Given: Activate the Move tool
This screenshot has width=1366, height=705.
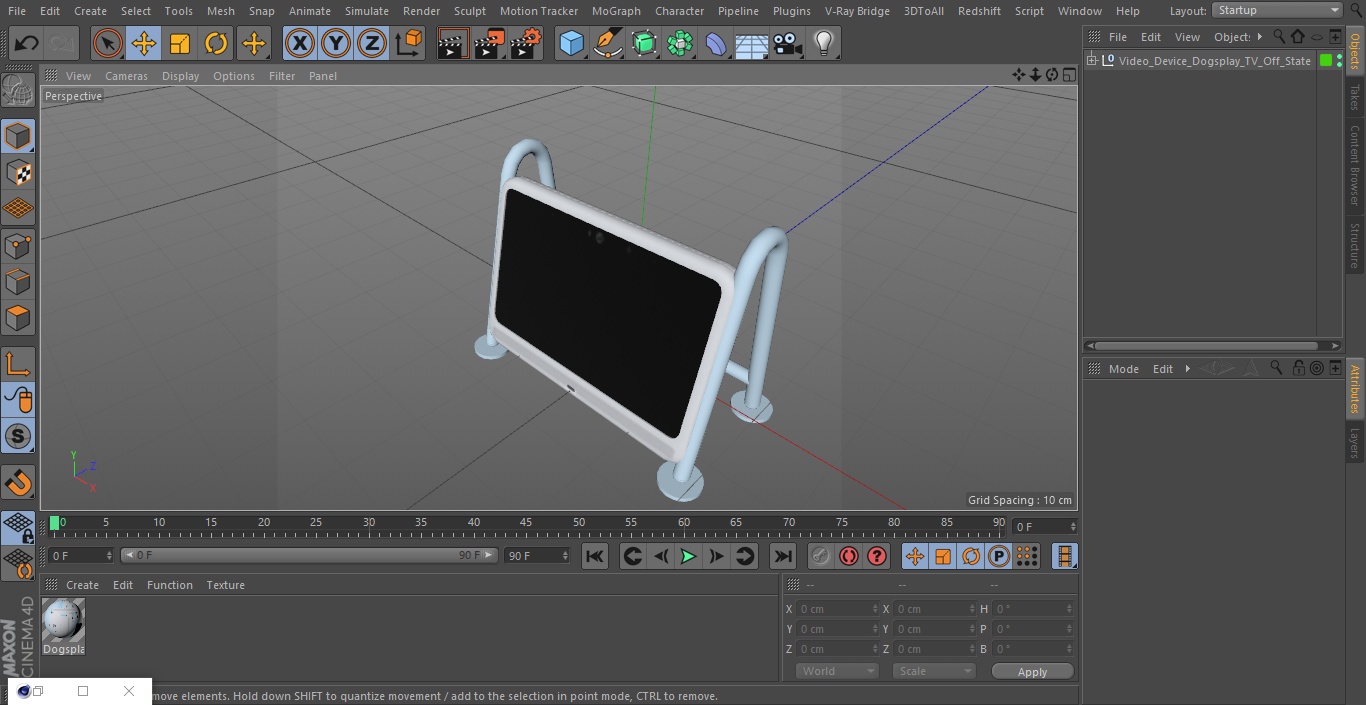Looking at the screenshot, I should (x=144, y=44).
